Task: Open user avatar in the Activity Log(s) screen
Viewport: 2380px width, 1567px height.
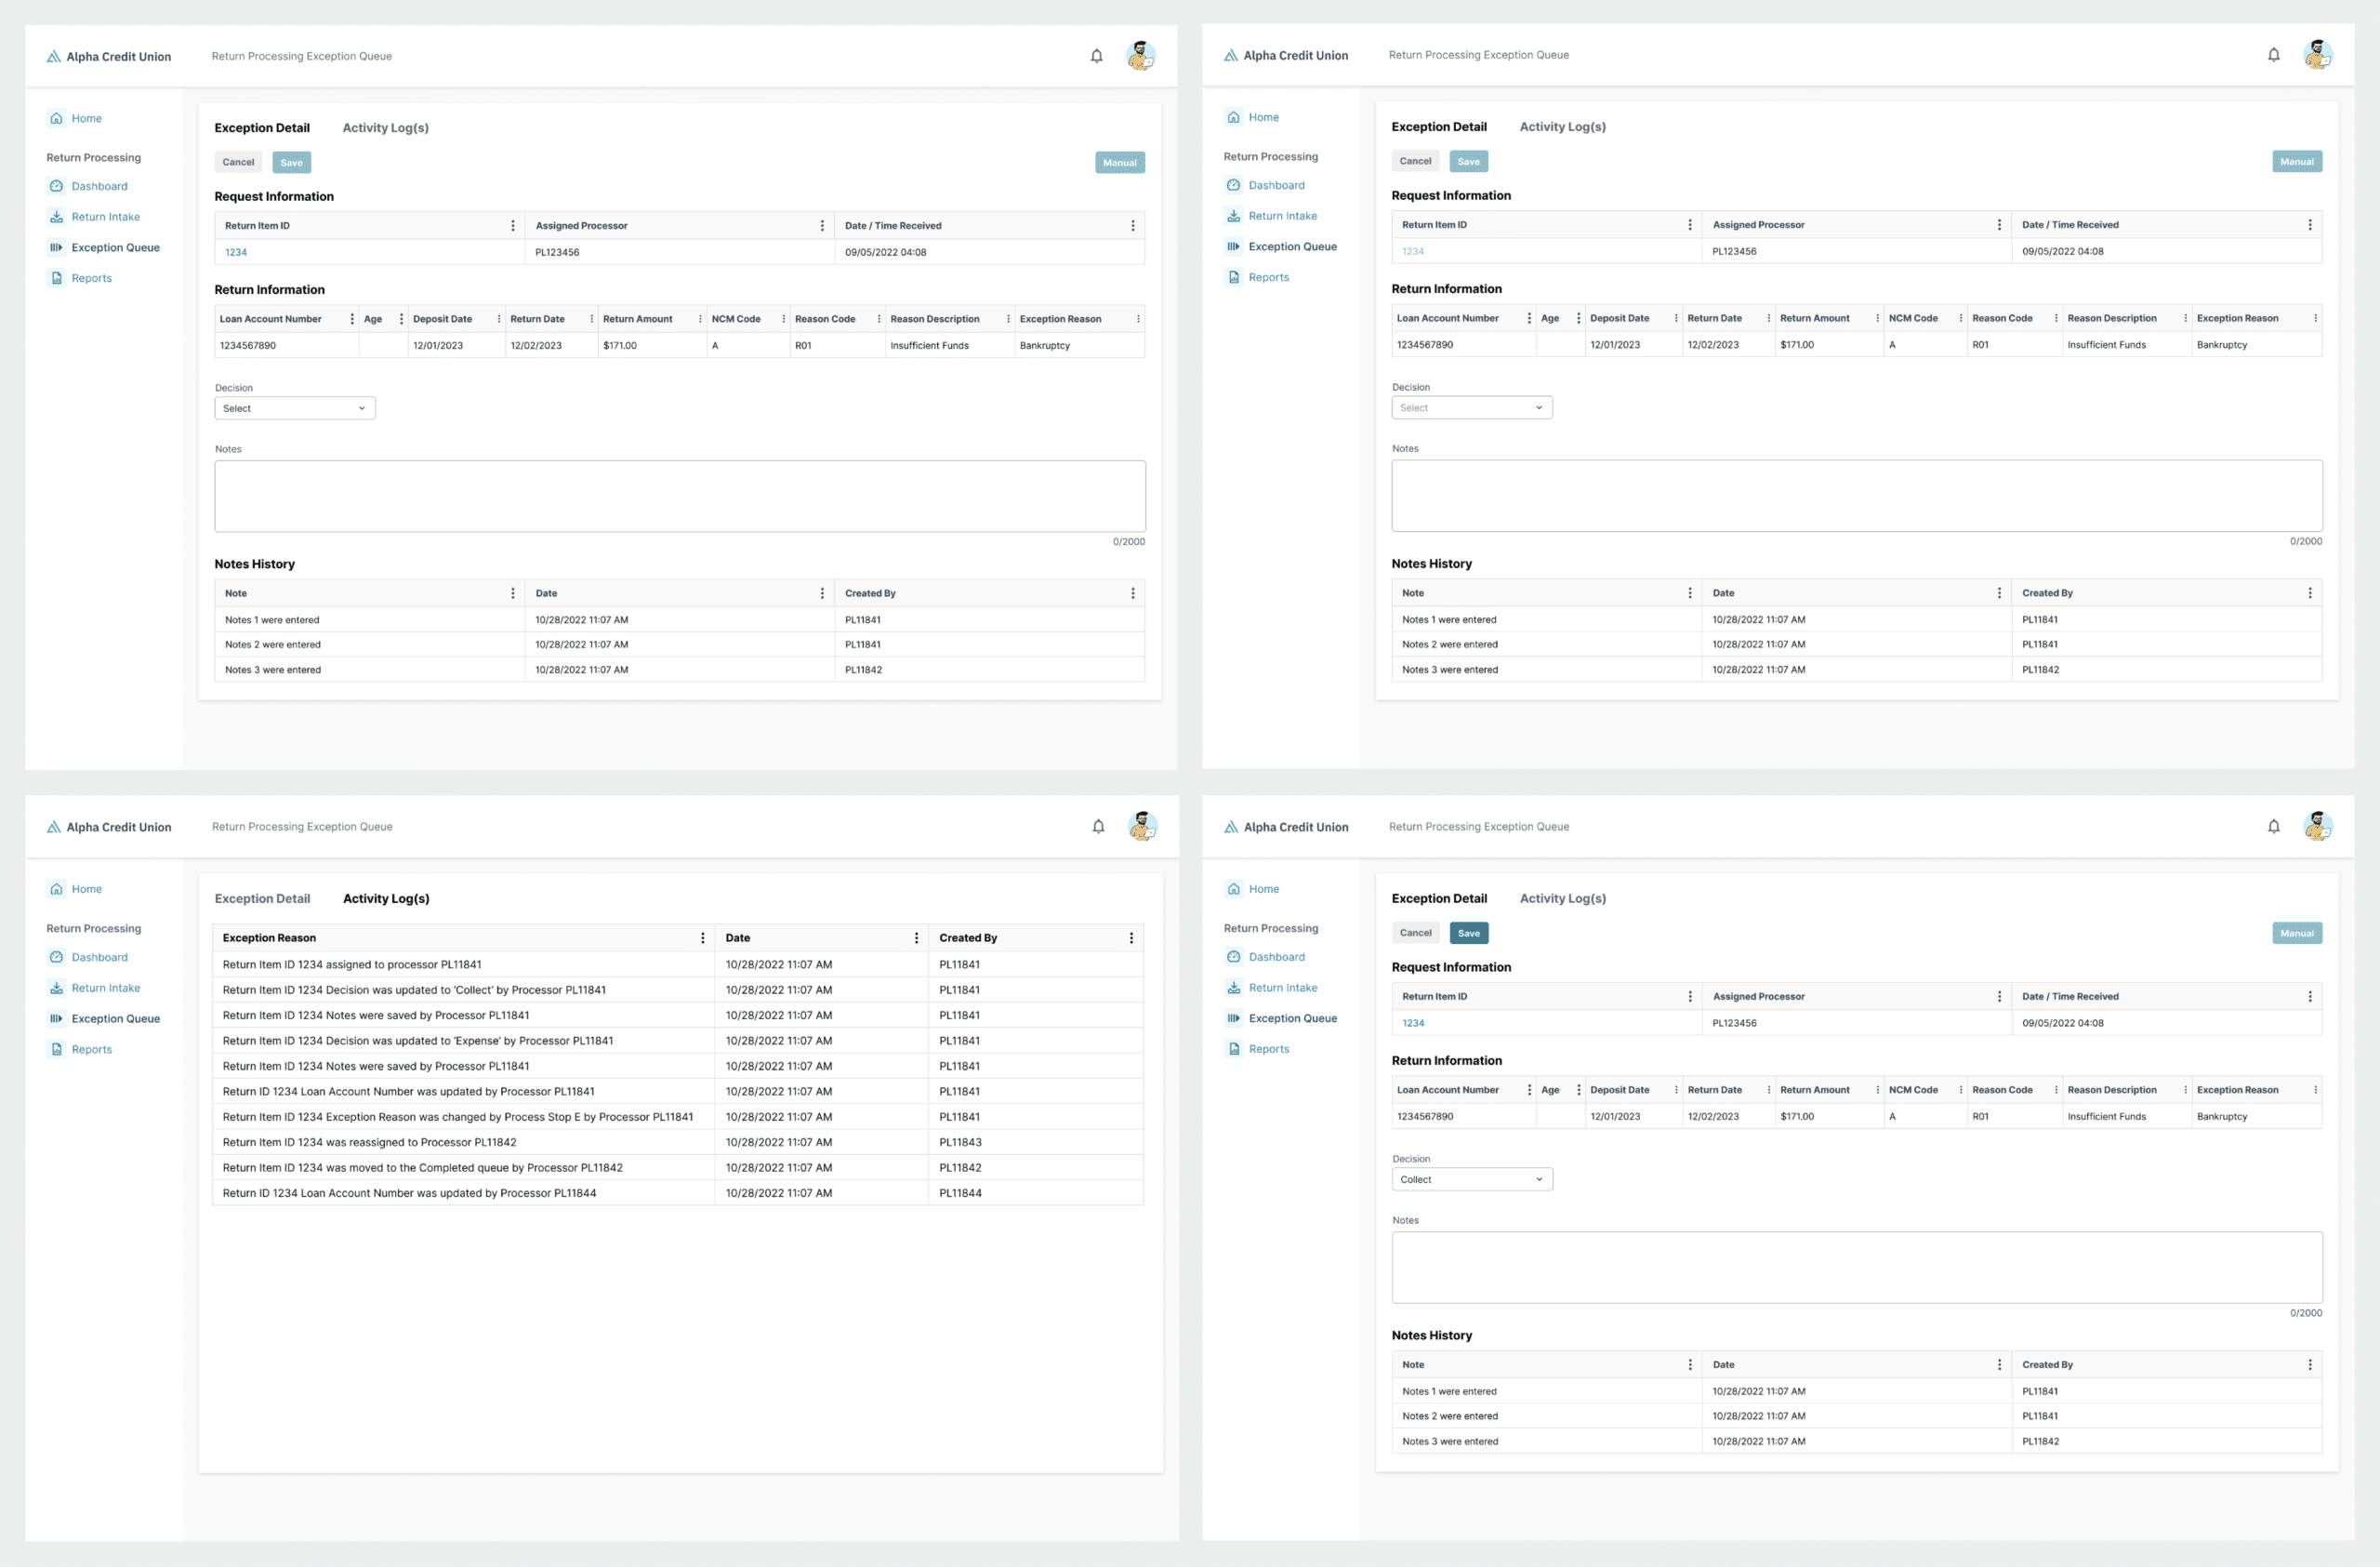Action: pyautogui.click(x=1143, y=826)
